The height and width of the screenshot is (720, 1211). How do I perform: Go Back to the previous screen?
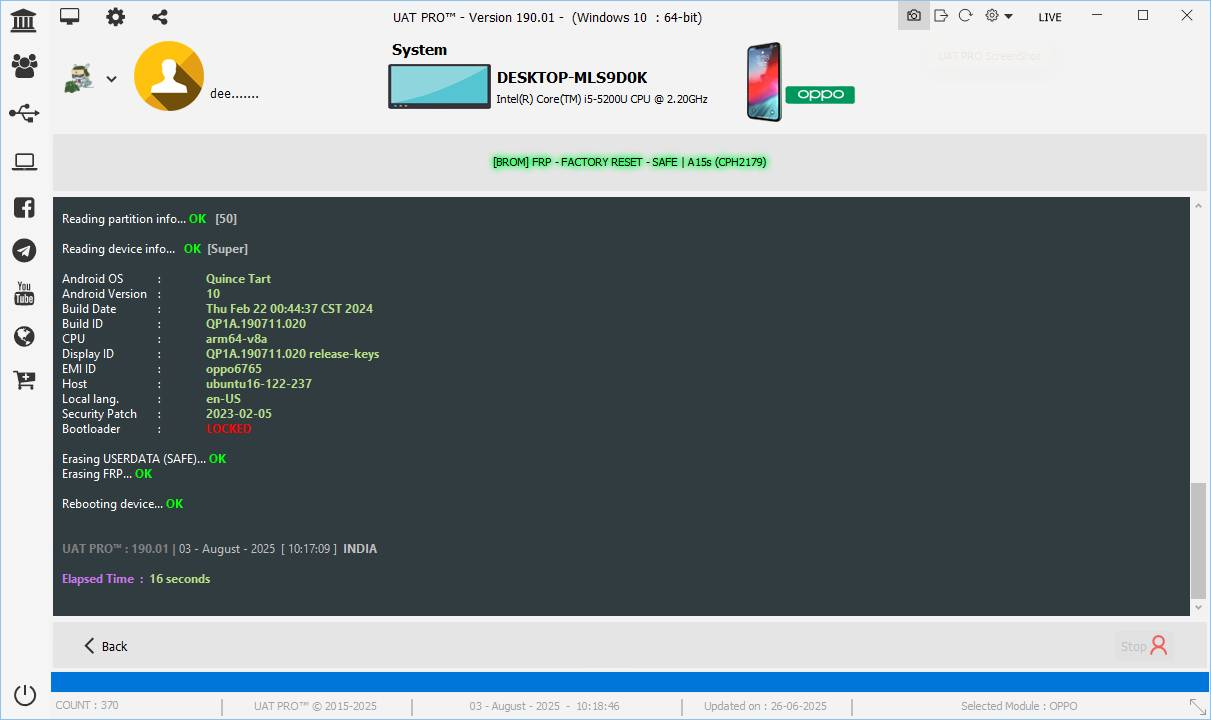[105, 646]
